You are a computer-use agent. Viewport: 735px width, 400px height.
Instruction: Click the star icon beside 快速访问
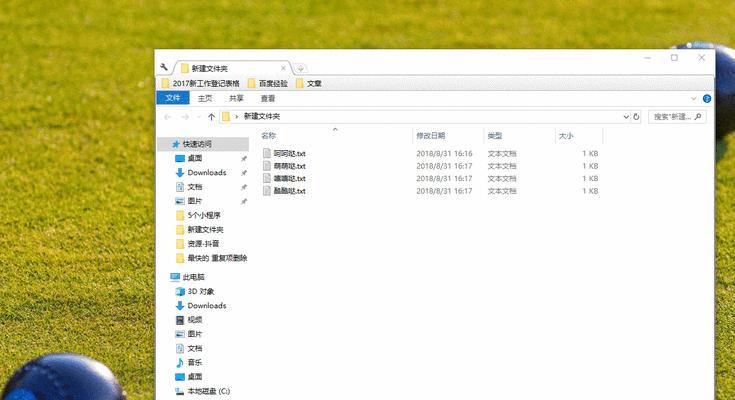[x=176, y=144]
